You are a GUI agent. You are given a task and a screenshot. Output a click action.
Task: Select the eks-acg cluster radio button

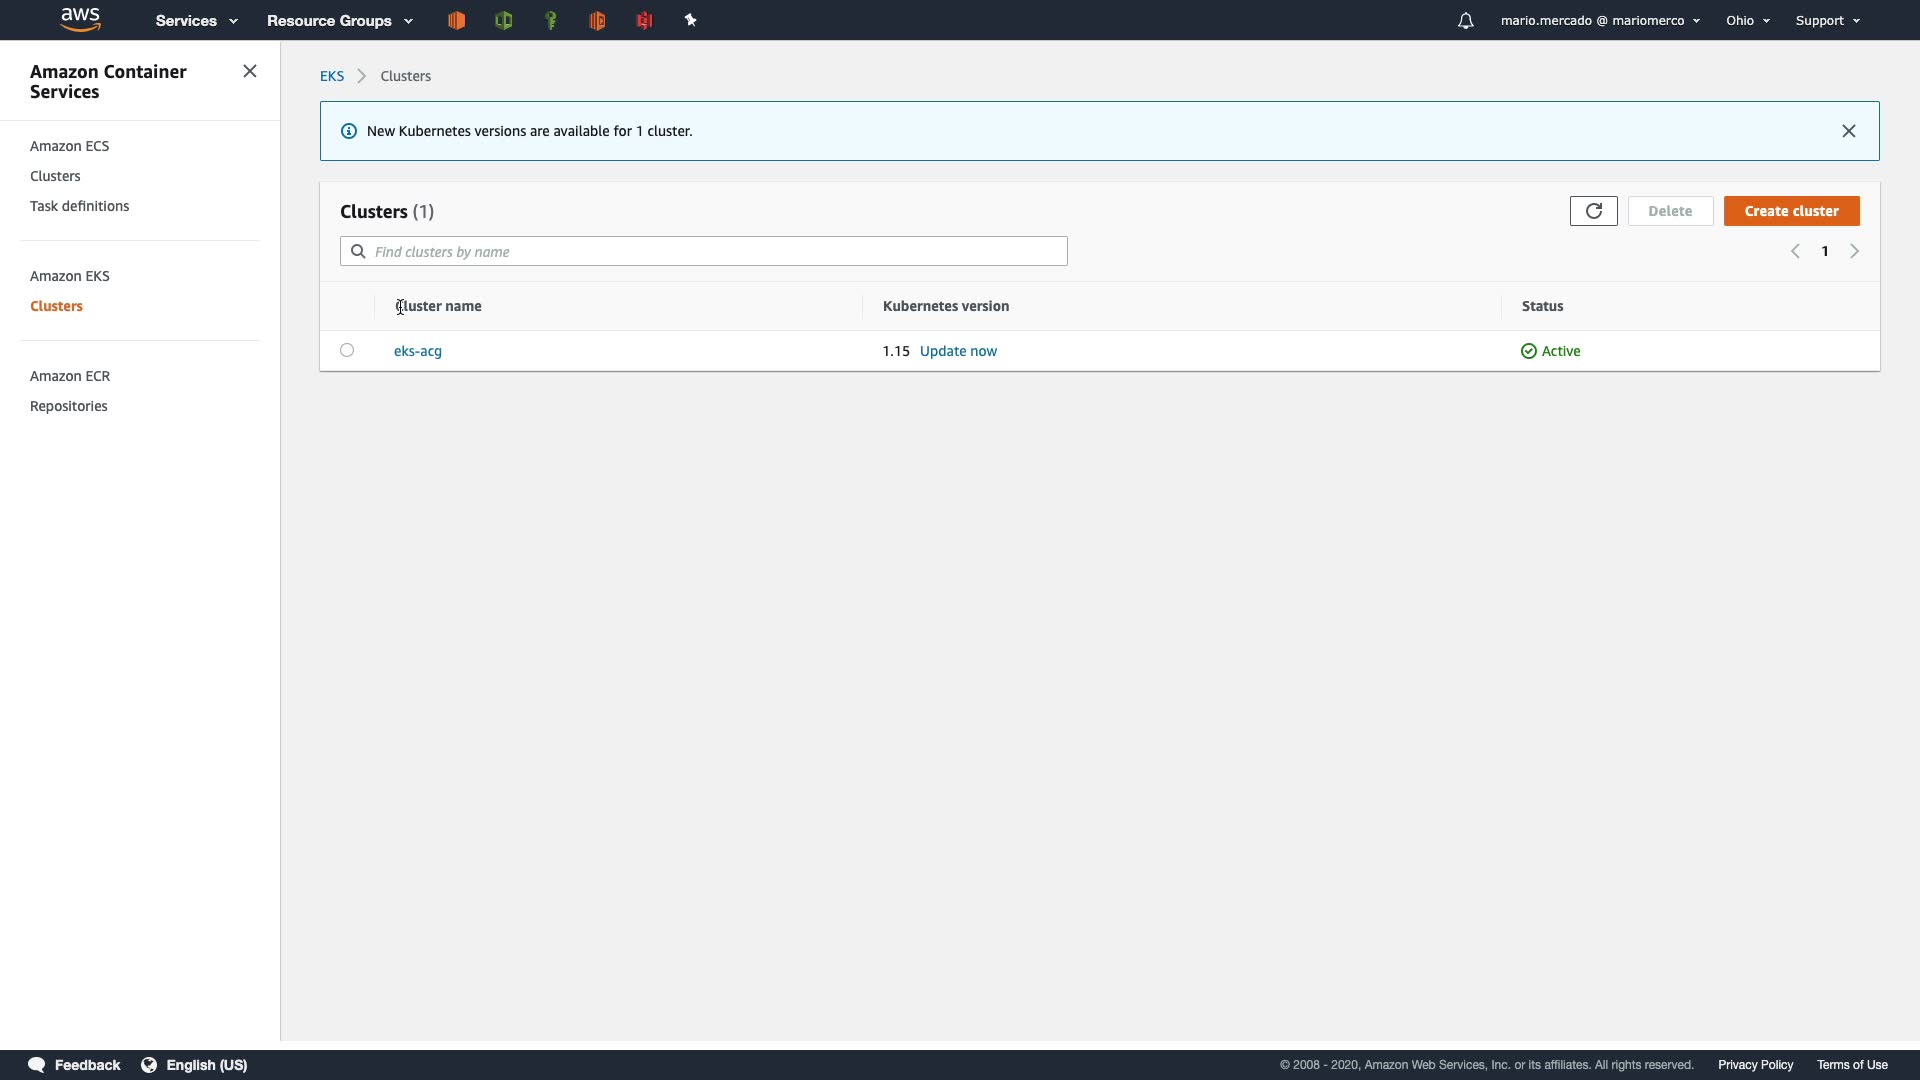347,350
